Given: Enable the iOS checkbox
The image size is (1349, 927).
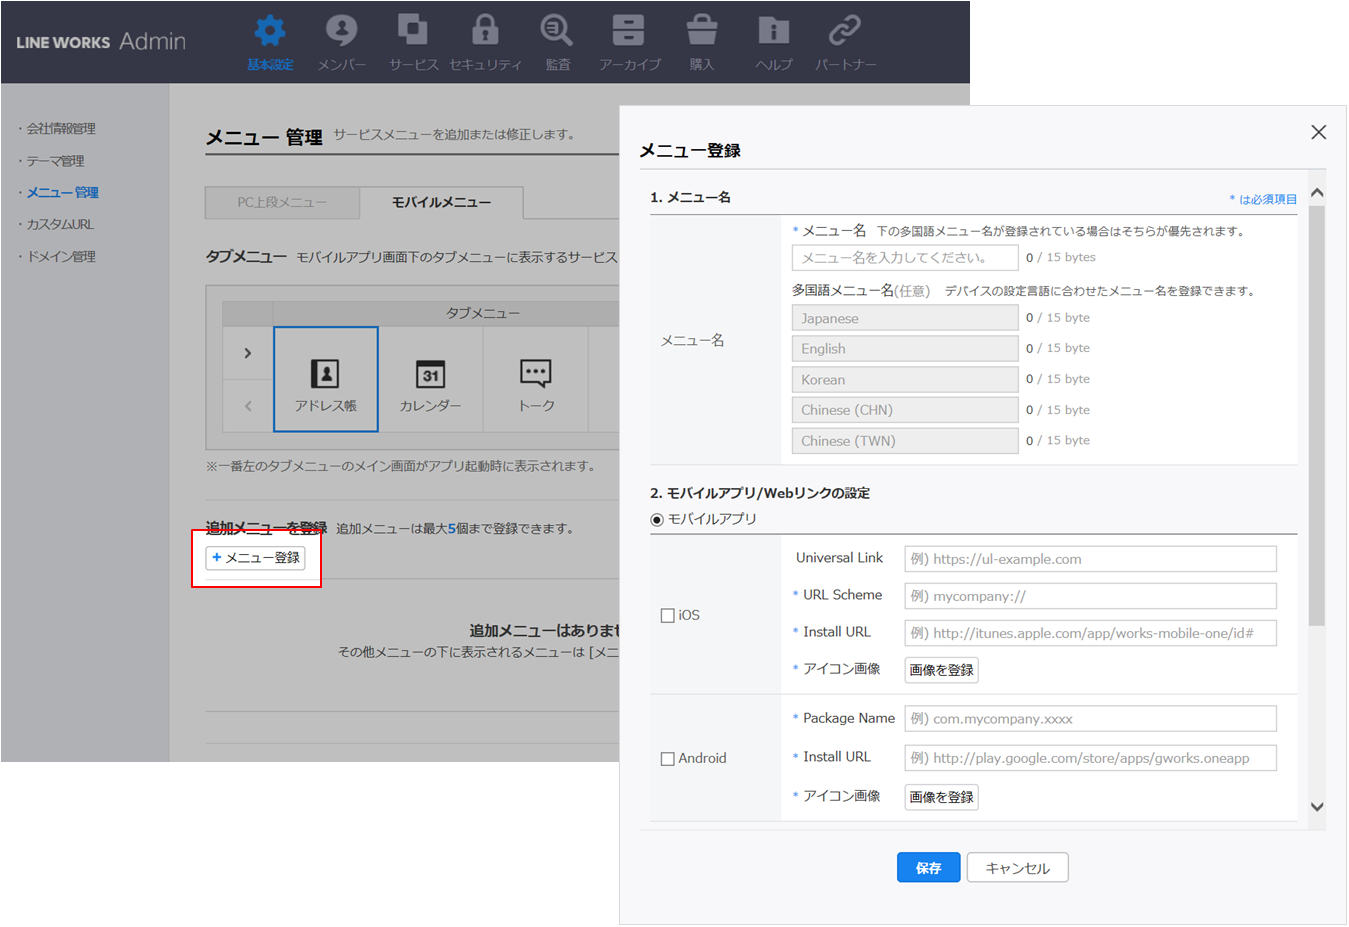Looking at the screenshot, I should click(x=668, y=616).
